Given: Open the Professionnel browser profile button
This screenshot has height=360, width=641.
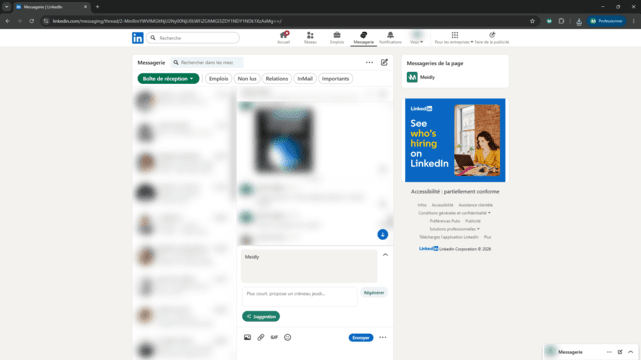Looking at the screenshot, I should [x=606, y=21].
